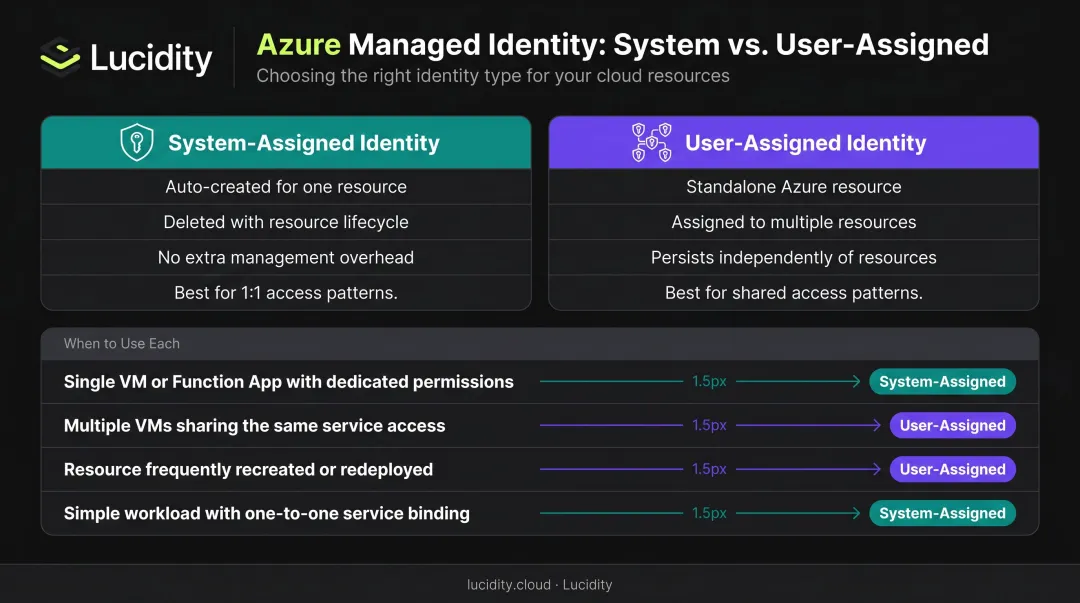
Task: Click the User-Assigned badge for Resource frequently recreated row
Action: point(953,469)
